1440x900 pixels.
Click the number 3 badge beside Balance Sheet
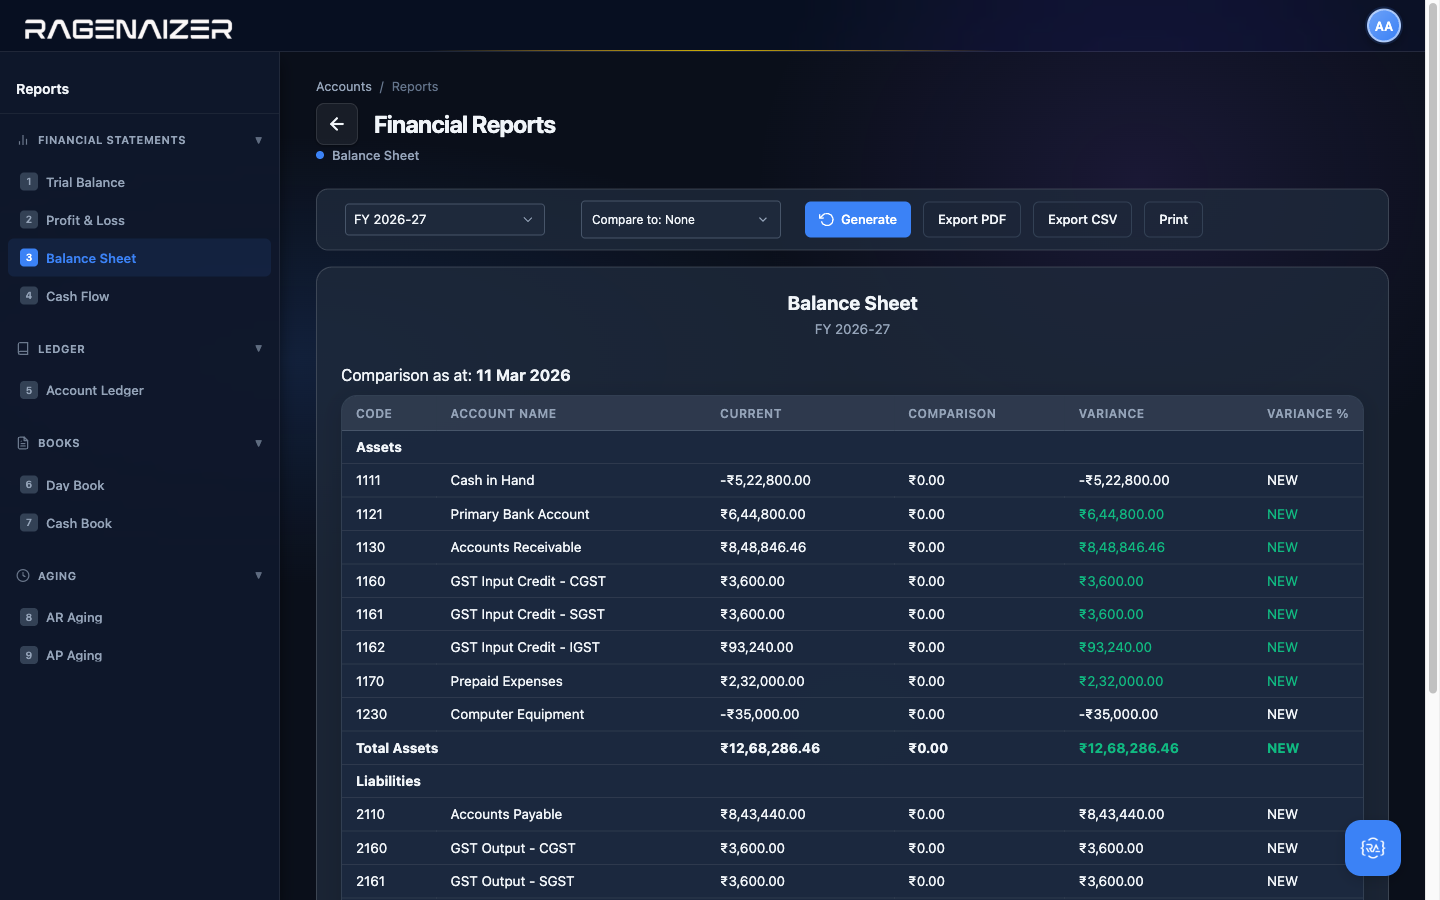click(29, 258)
